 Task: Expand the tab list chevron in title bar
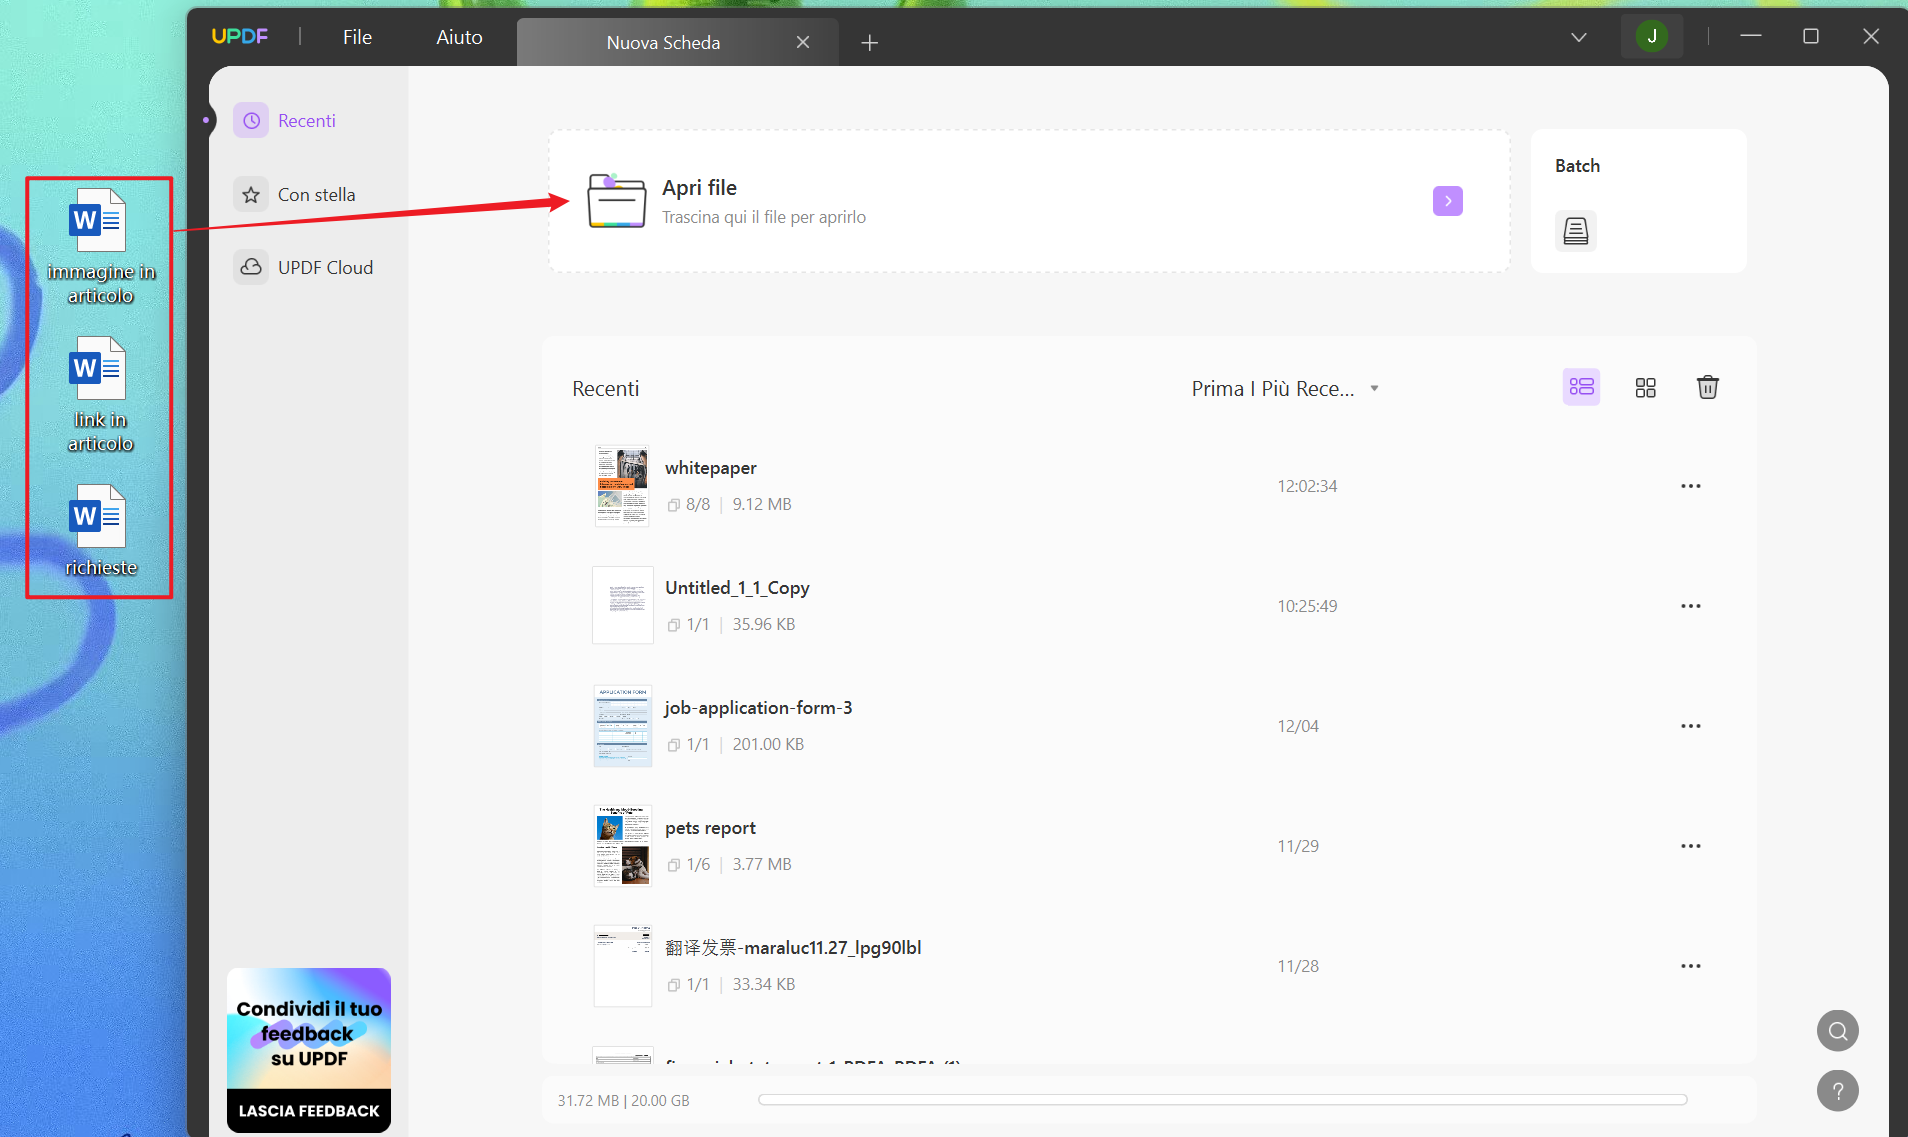click(1578, 37)
